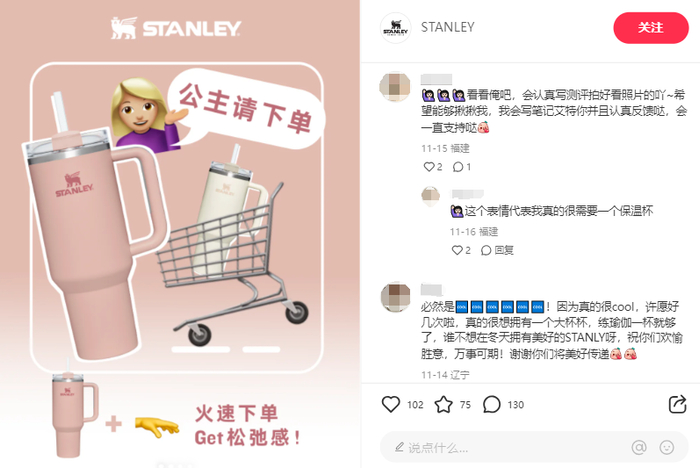The image size is (700, 468).
Task: Open the emoji picker in the comment box
Action: click(x=667, y=447)
